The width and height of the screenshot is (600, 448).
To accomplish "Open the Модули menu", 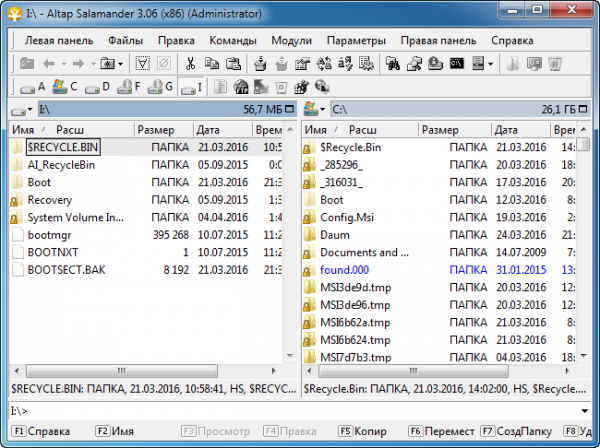I will tap(292, 41).
